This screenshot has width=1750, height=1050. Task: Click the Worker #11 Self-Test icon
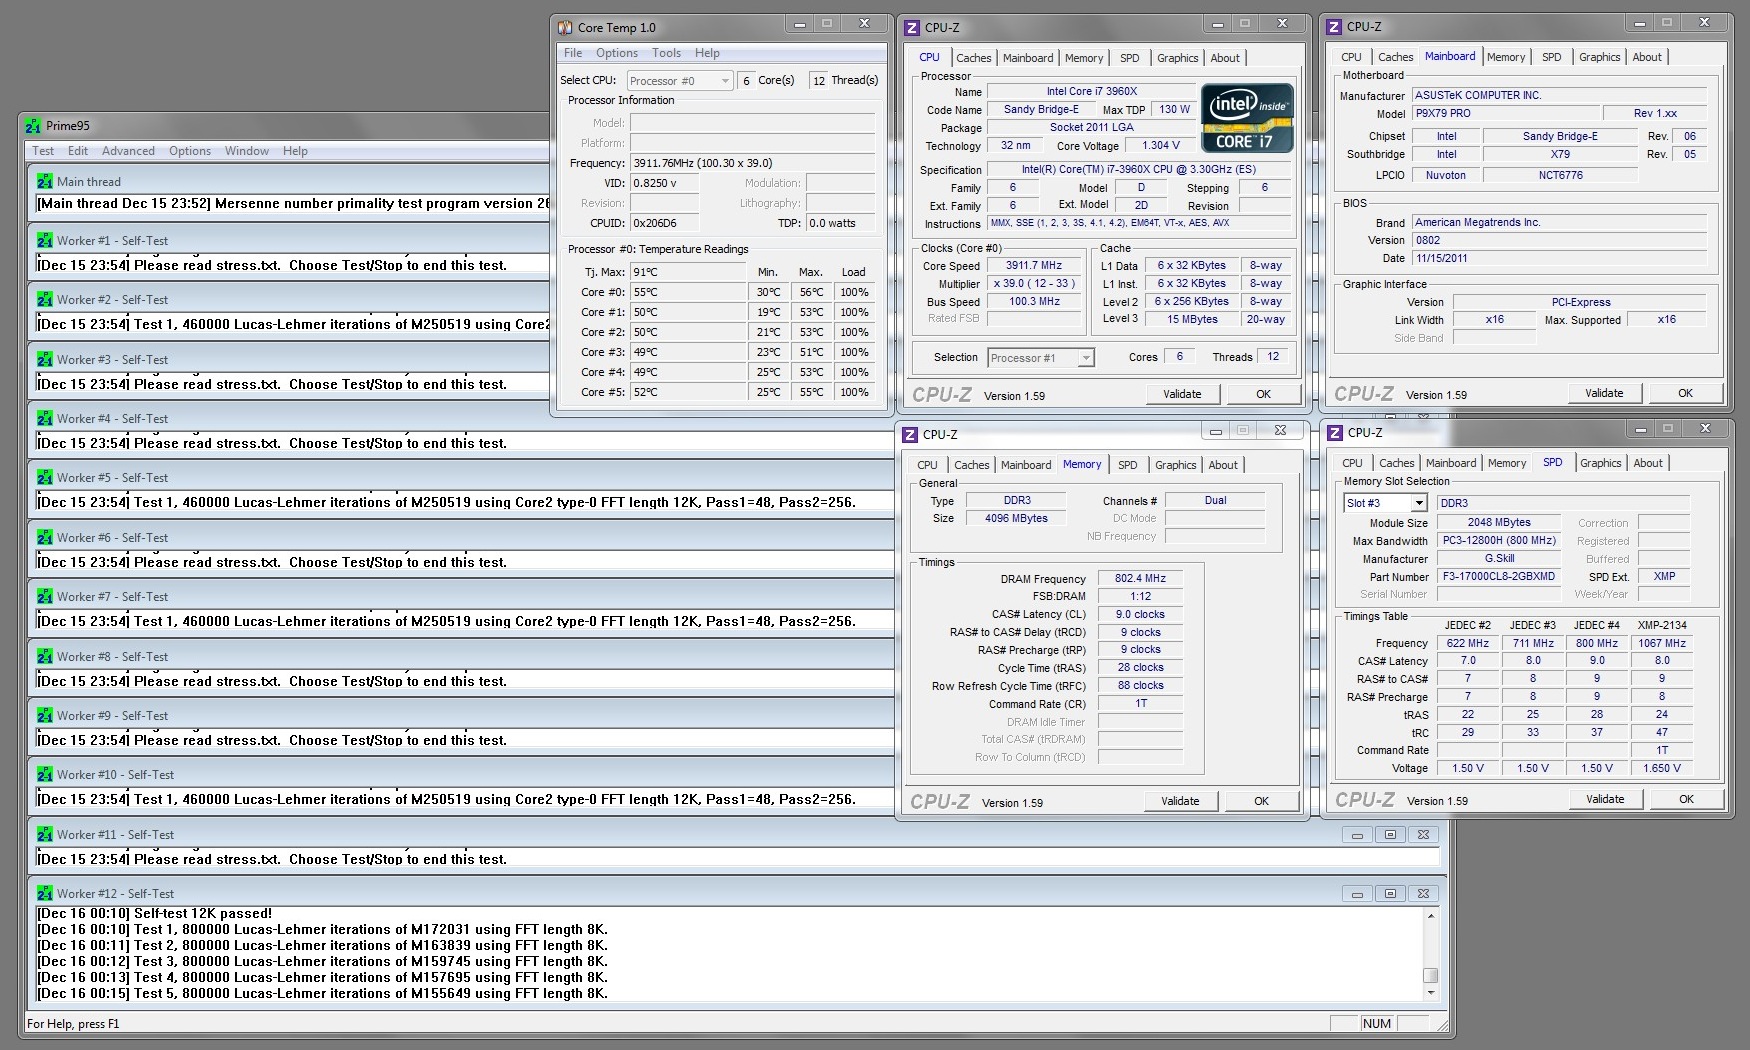44,834
